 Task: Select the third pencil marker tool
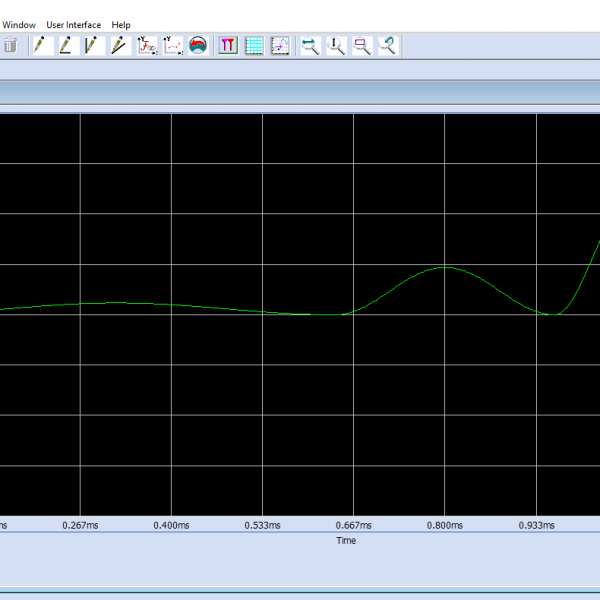[x=92, y=45]
